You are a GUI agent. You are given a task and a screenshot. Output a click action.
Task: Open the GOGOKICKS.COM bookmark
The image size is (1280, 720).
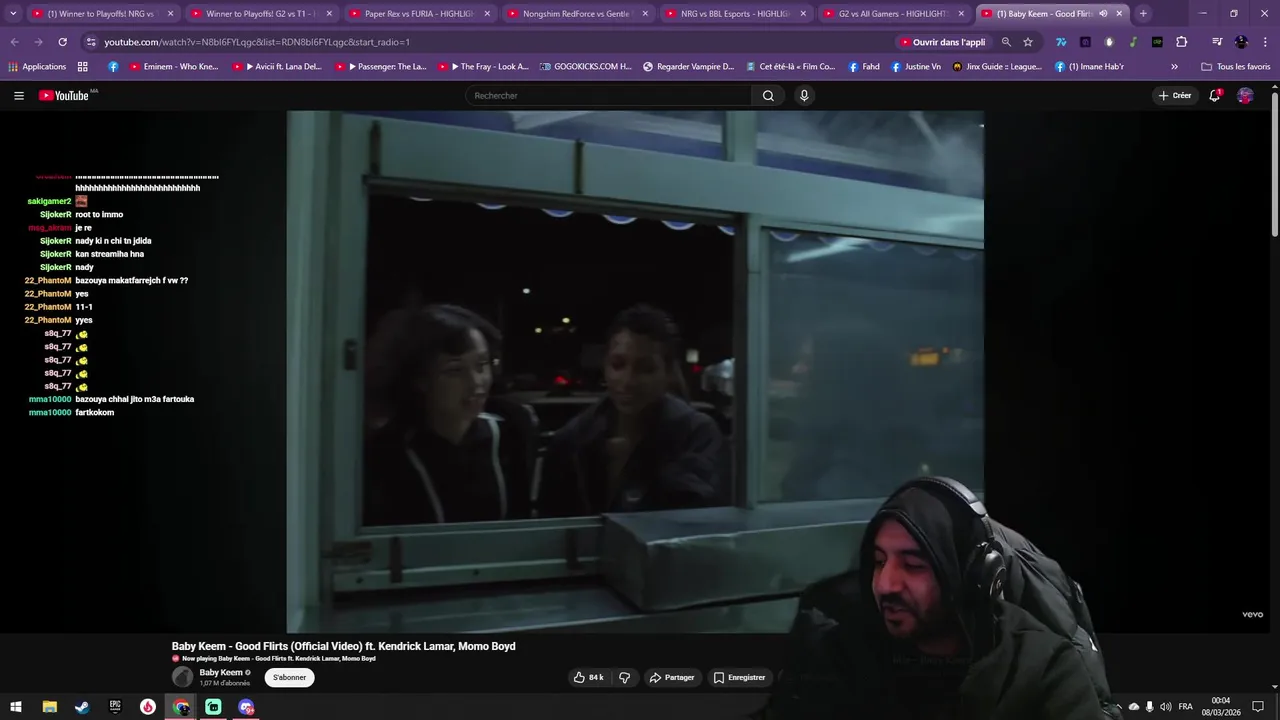coord(586,67)
